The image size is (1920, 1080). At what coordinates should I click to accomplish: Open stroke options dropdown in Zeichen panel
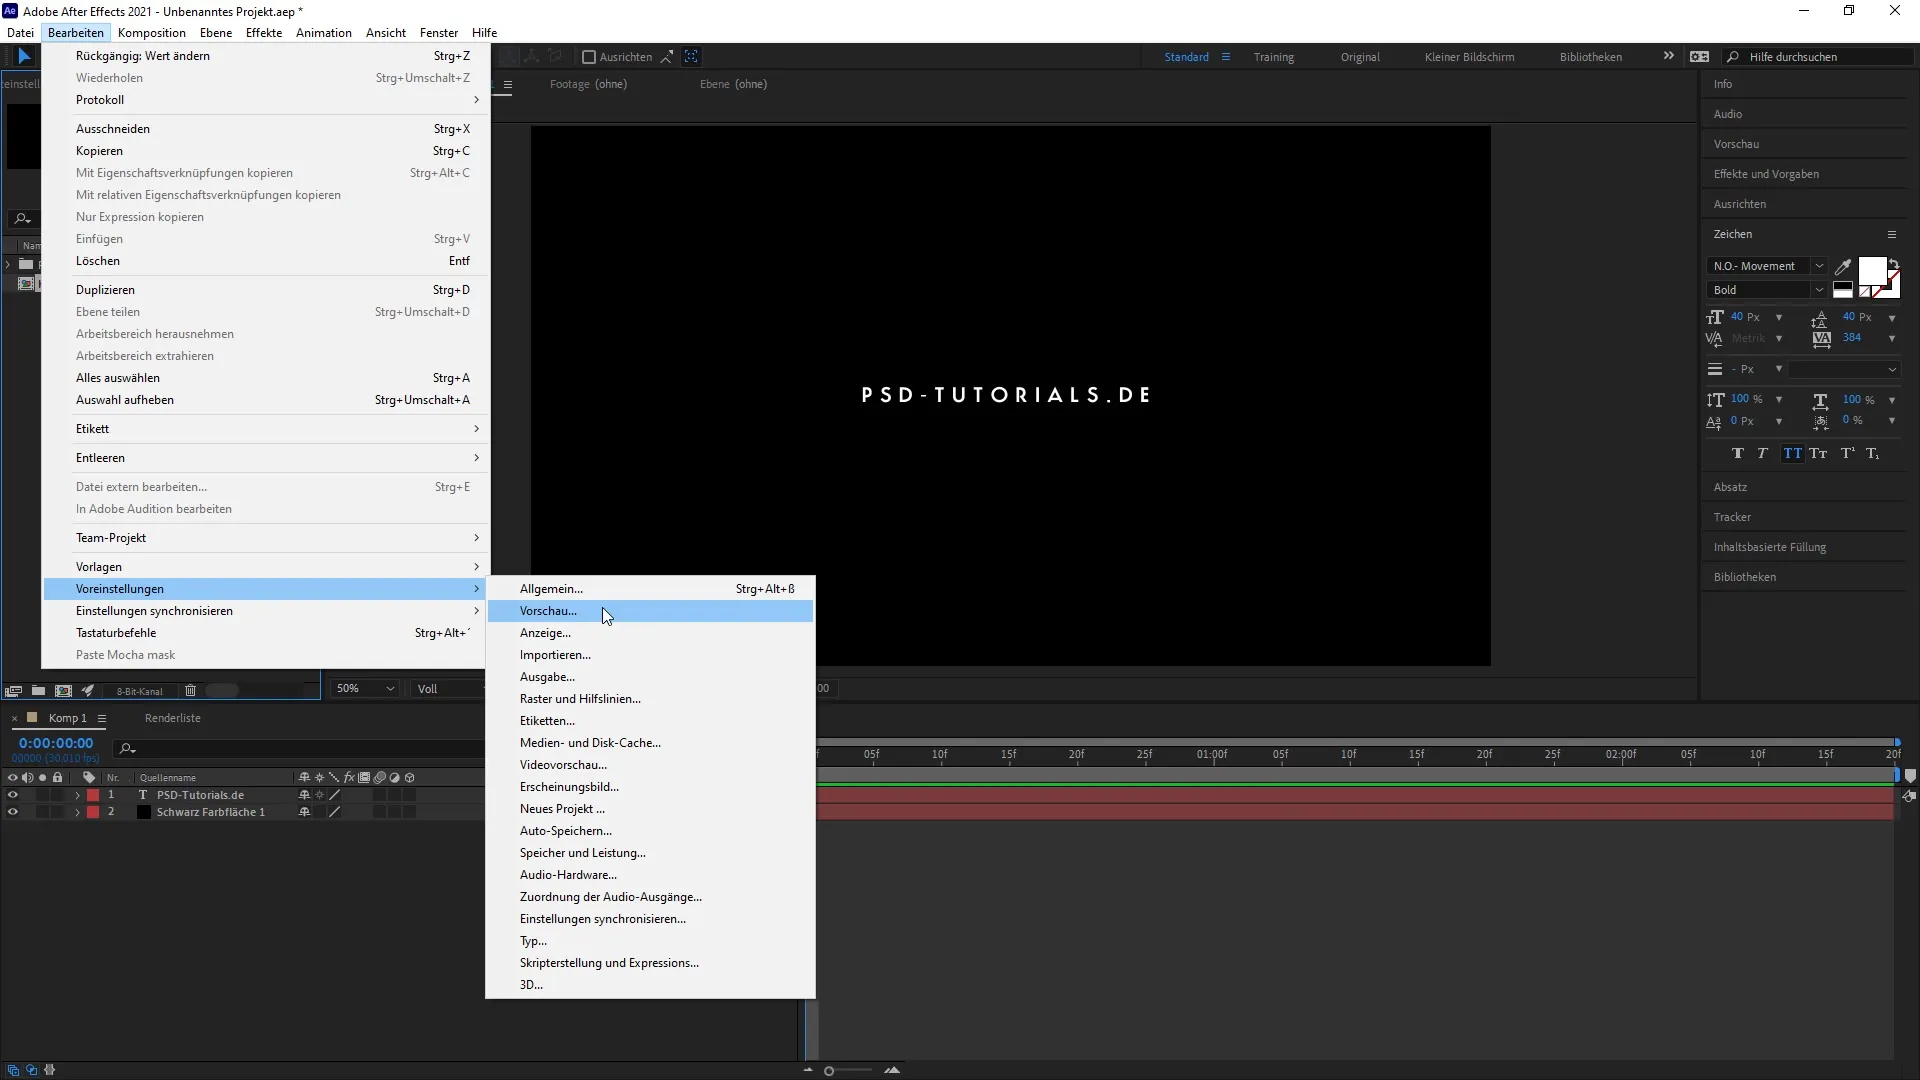(x=1844, y=369)
